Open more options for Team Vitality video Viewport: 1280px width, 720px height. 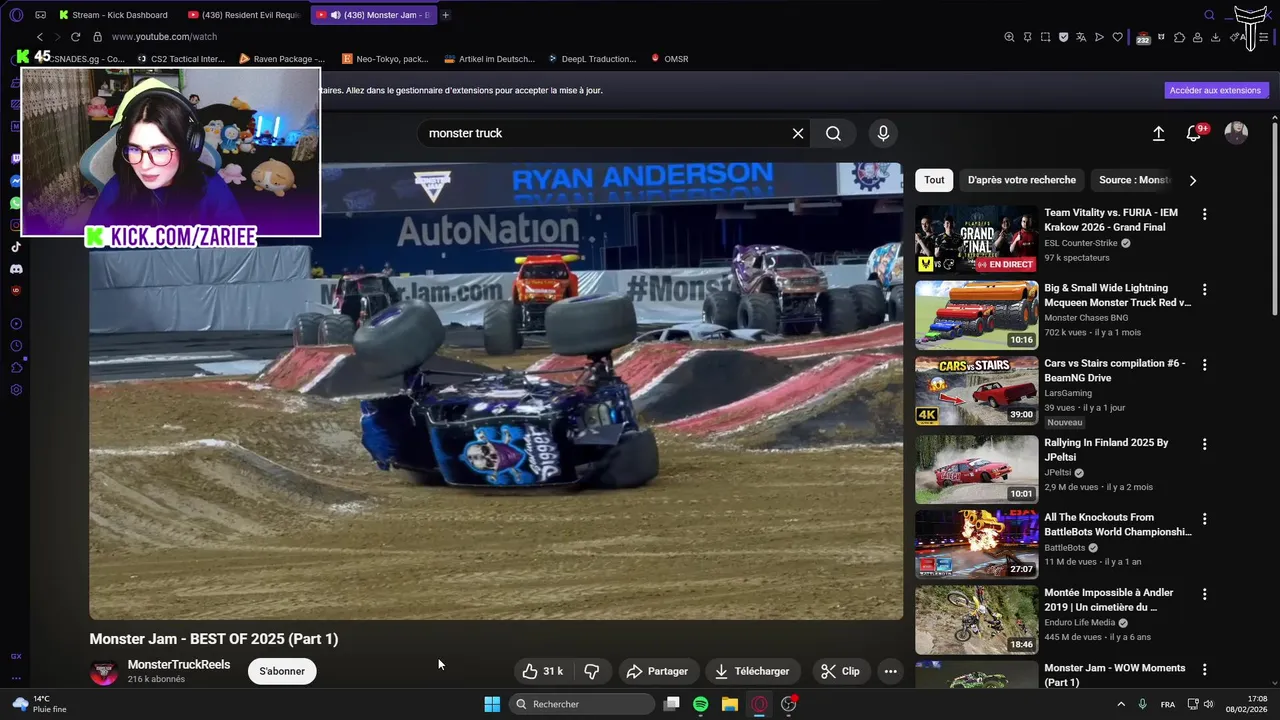point(1204,214)
